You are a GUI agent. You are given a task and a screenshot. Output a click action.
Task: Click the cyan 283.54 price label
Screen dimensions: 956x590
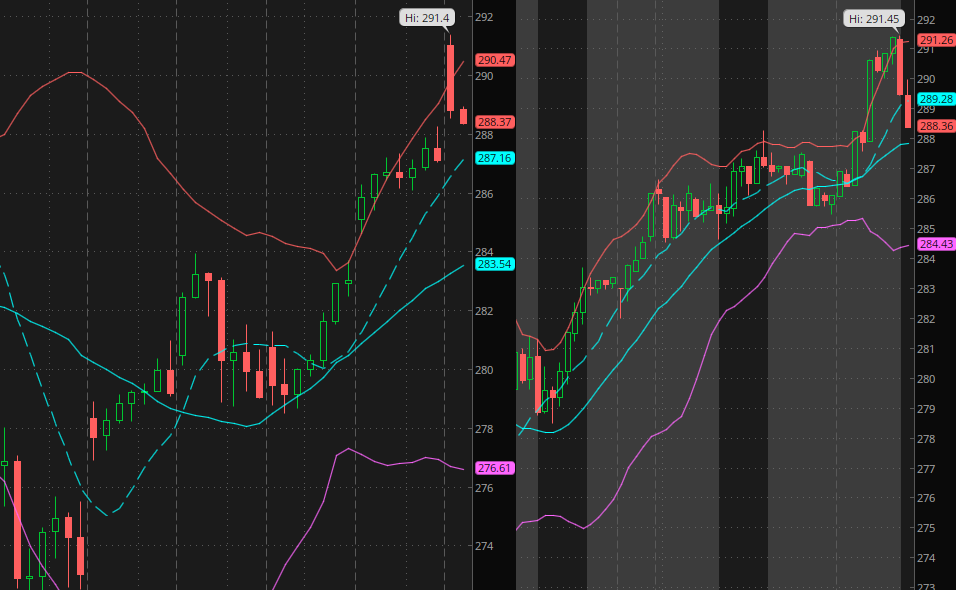pos(494,265)
